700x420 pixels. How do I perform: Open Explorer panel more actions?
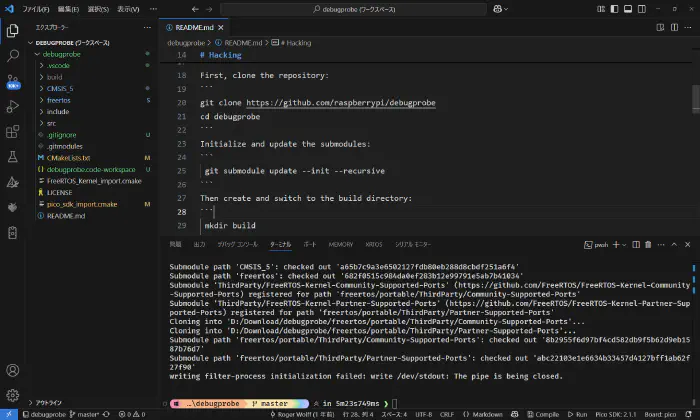click(x=147, y=28)
